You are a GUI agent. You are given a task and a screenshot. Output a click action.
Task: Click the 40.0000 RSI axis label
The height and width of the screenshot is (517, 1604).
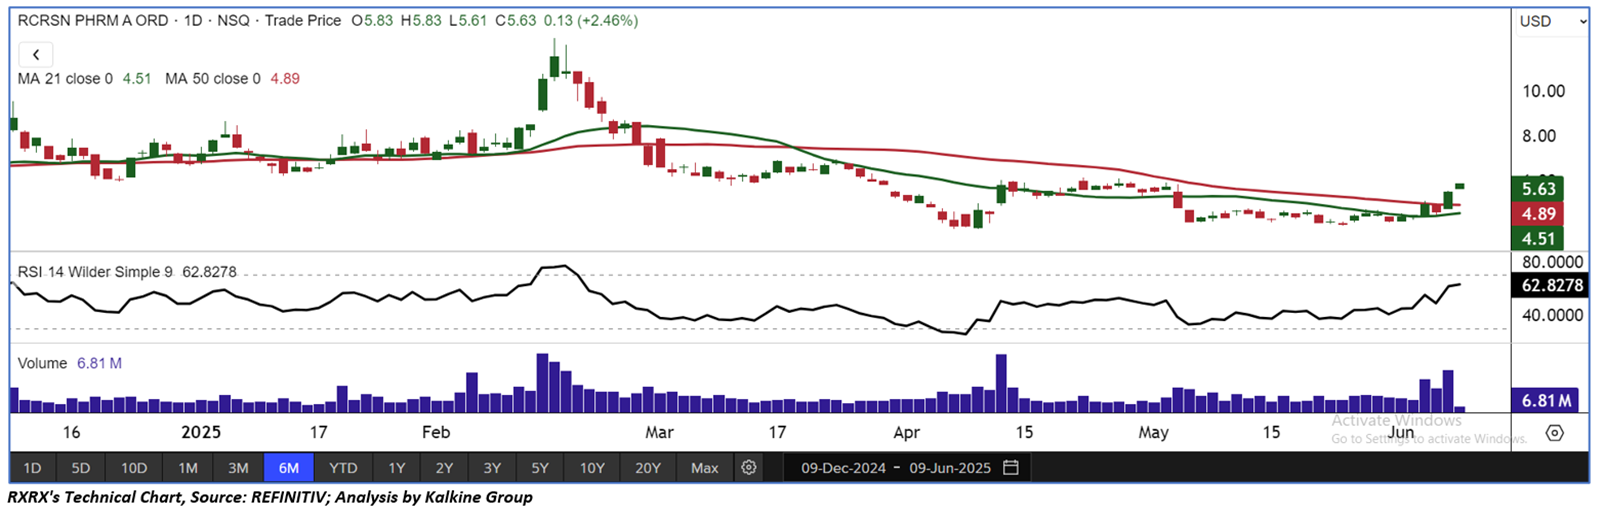click(x=1552, y=315)
